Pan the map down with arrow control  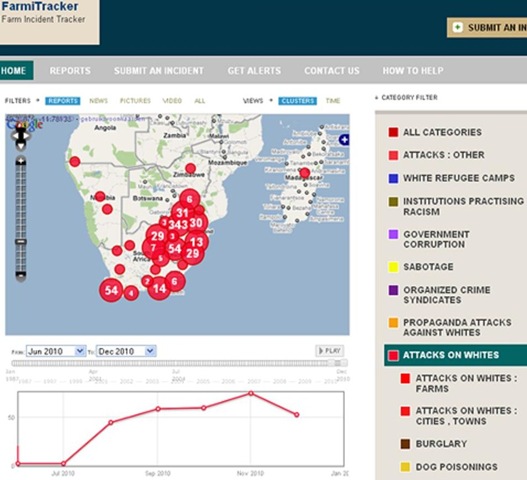(21, 146)
